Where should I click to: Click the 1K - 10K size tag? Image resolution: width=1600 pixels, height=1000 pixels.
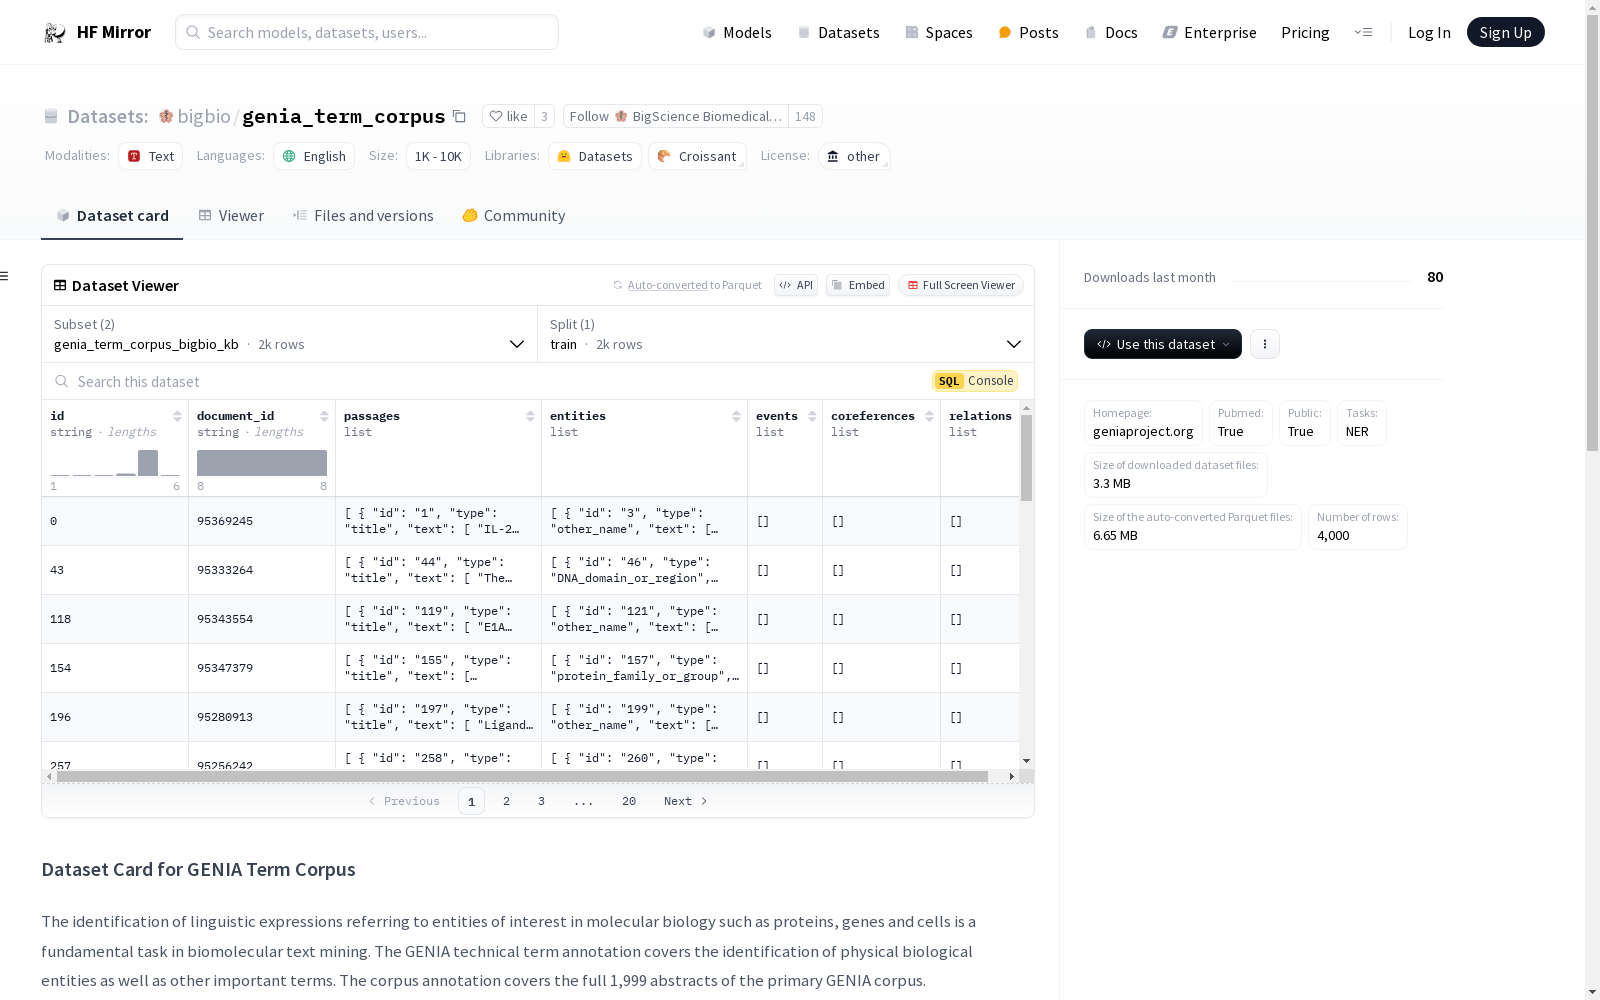(438, 156)
